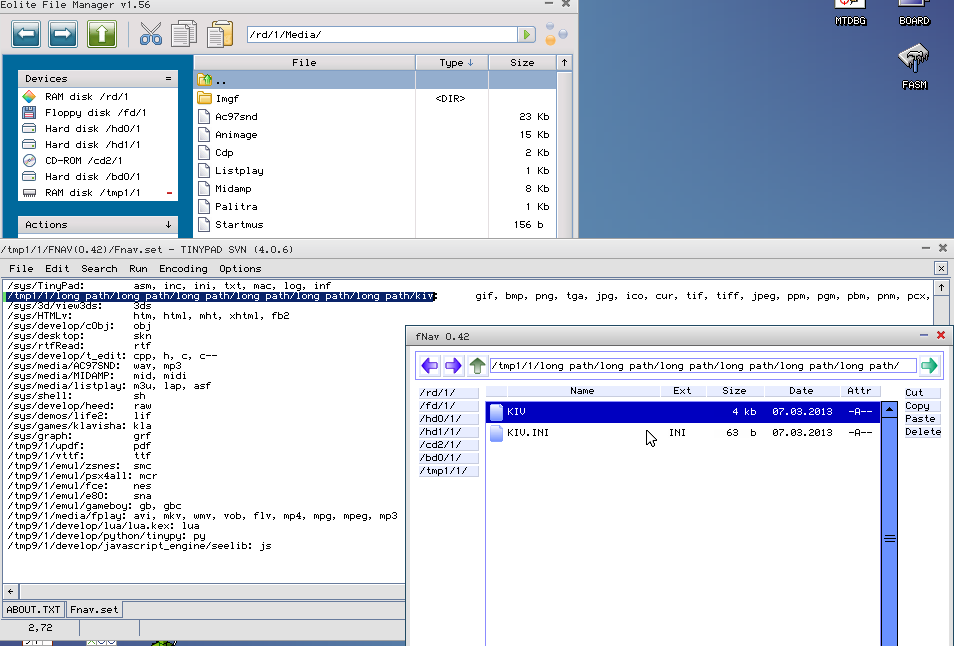Select CD-ROM /cd2/1 in Devices list

[83, 160]
